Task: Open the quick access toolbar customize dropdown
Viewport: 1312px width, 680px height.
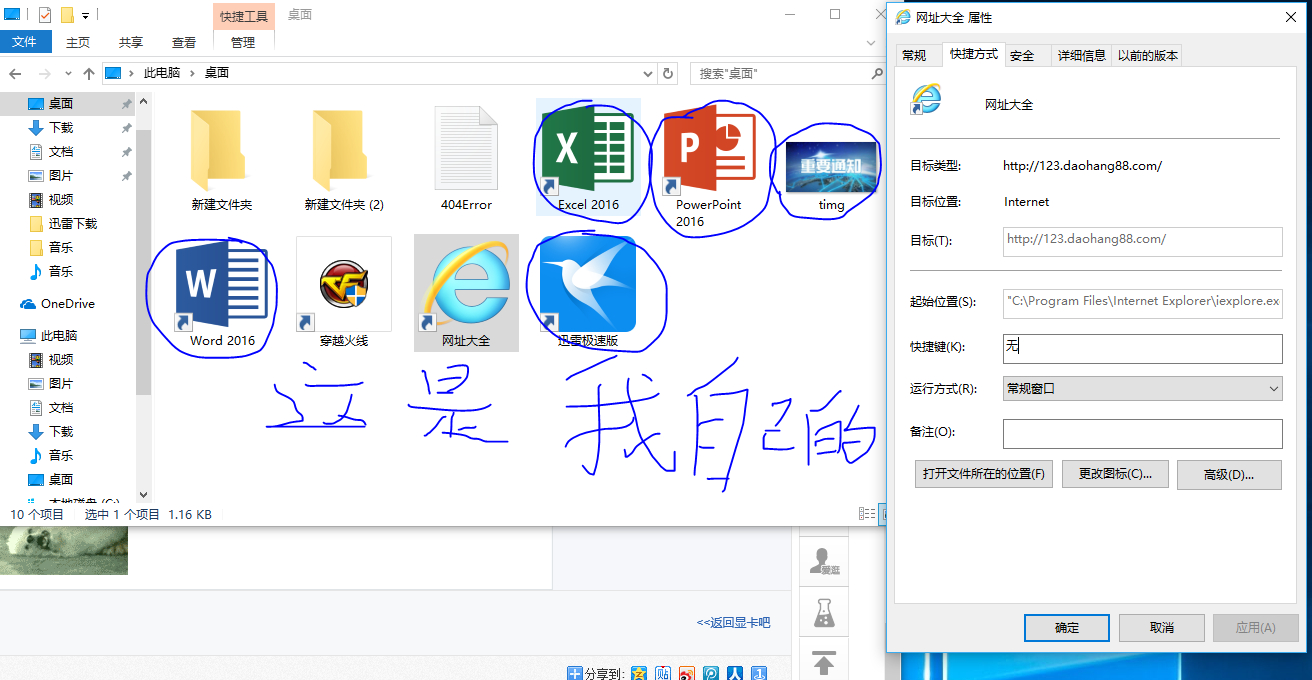Action: pos(86,15)
